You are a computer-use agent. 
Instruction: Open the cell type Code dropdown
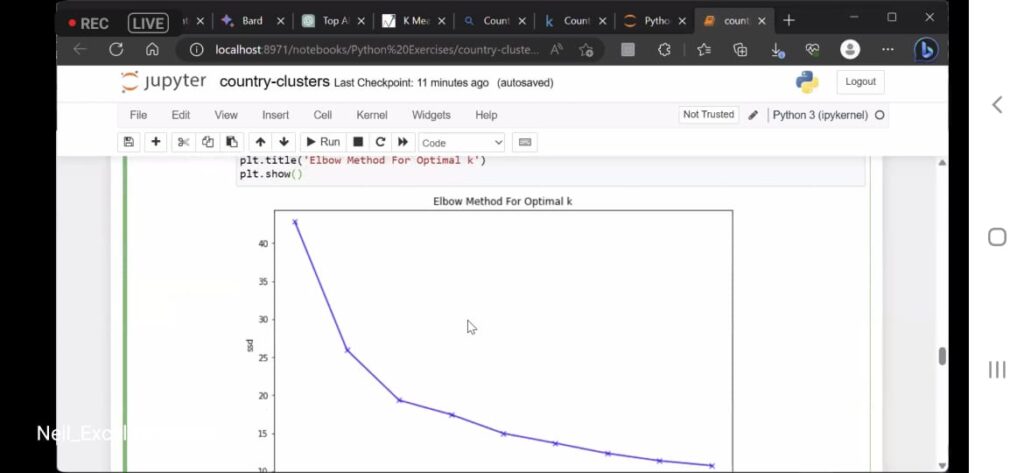[461, 143]
